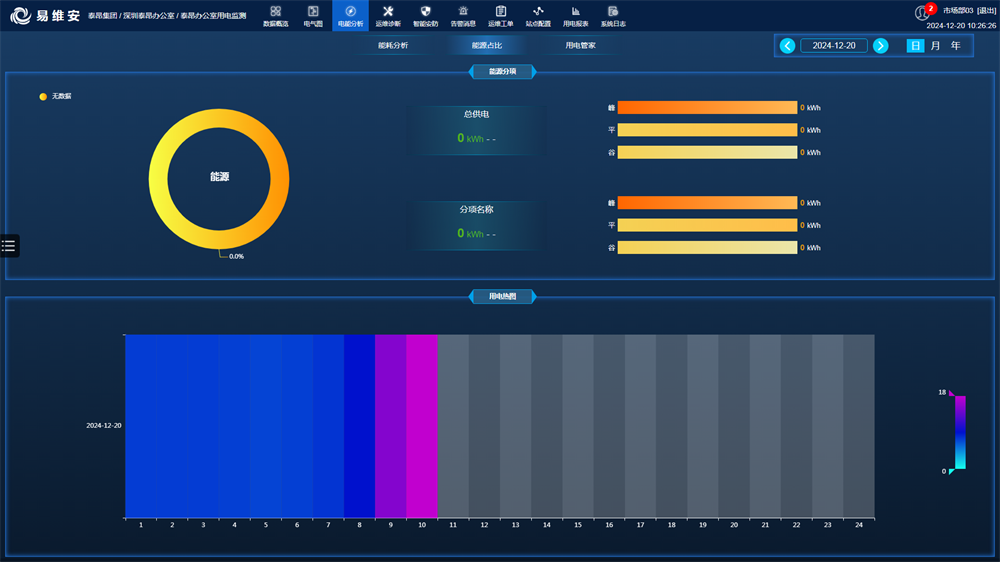
Task: Open the 告警消息 alarm messages icon
Action: point(463,16)
